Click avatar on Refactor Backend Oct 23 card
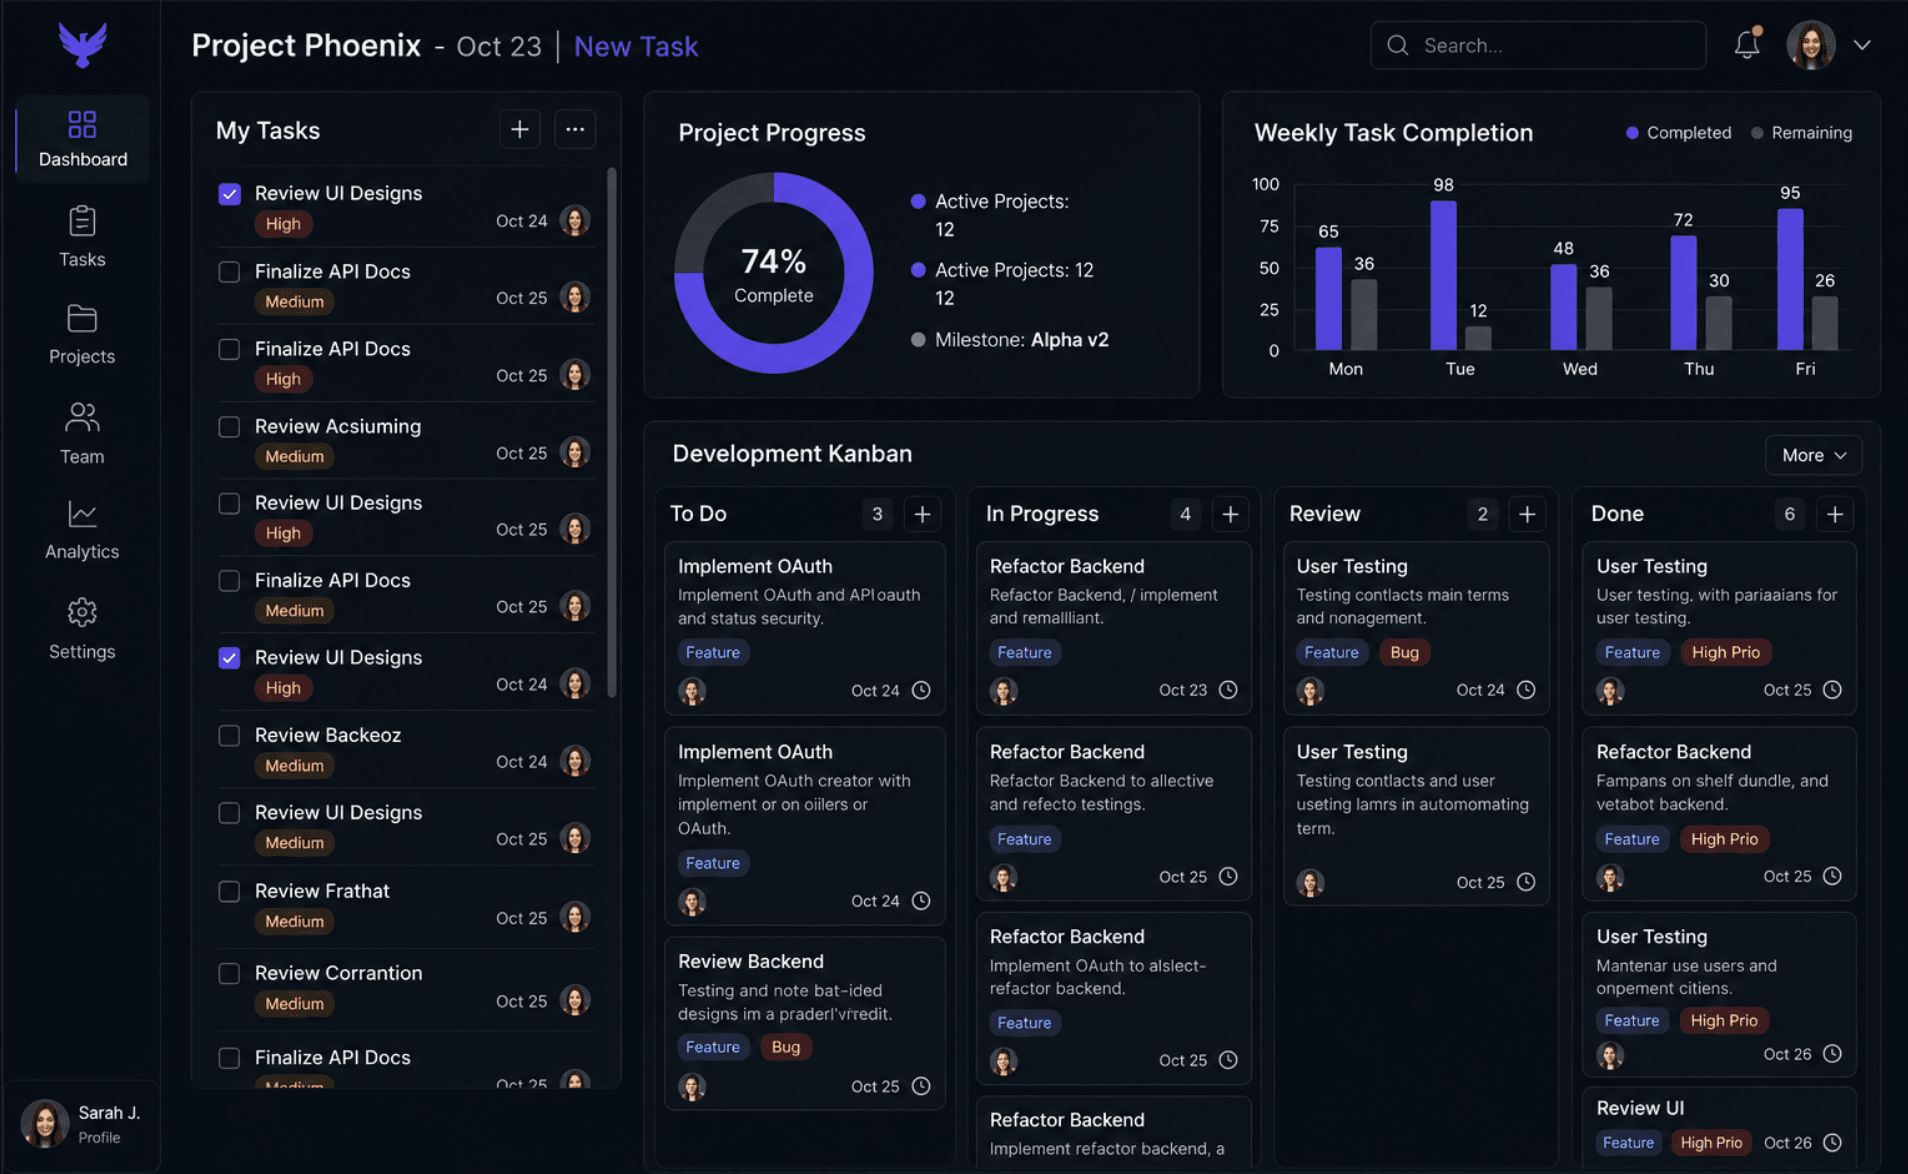The height and width of the screenshot is (1174, 1908). [1004, 691]
